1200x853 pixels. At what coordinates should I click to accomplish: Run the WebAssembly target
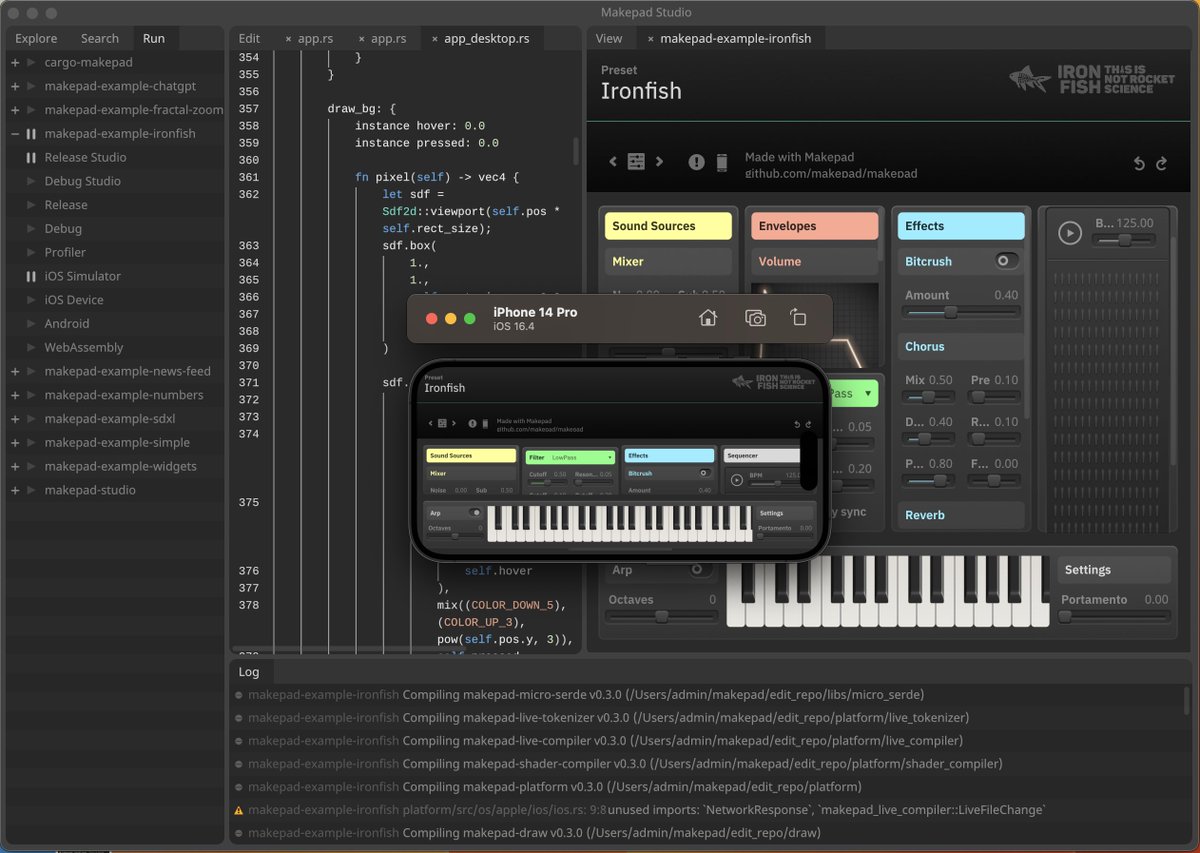pos(31,348)
